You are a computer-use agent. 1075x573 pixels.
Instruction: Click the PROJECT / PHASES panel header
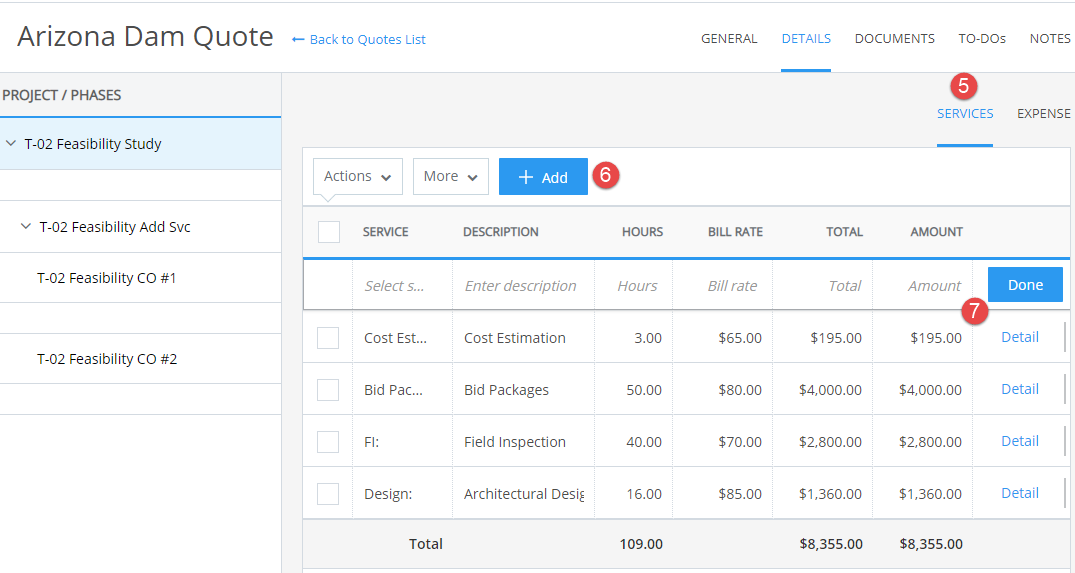click(x=62, y=95)
